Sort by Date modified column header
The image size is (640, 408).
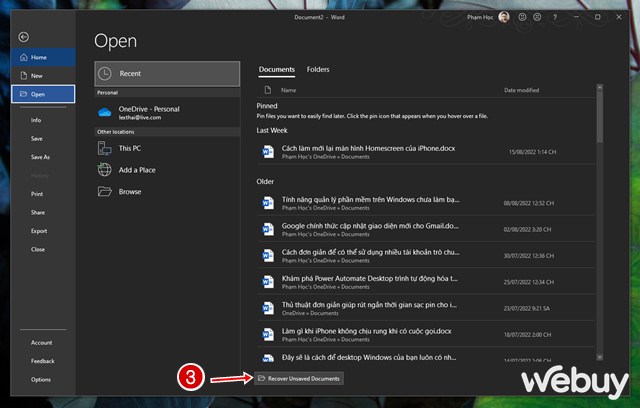[523, 90]
